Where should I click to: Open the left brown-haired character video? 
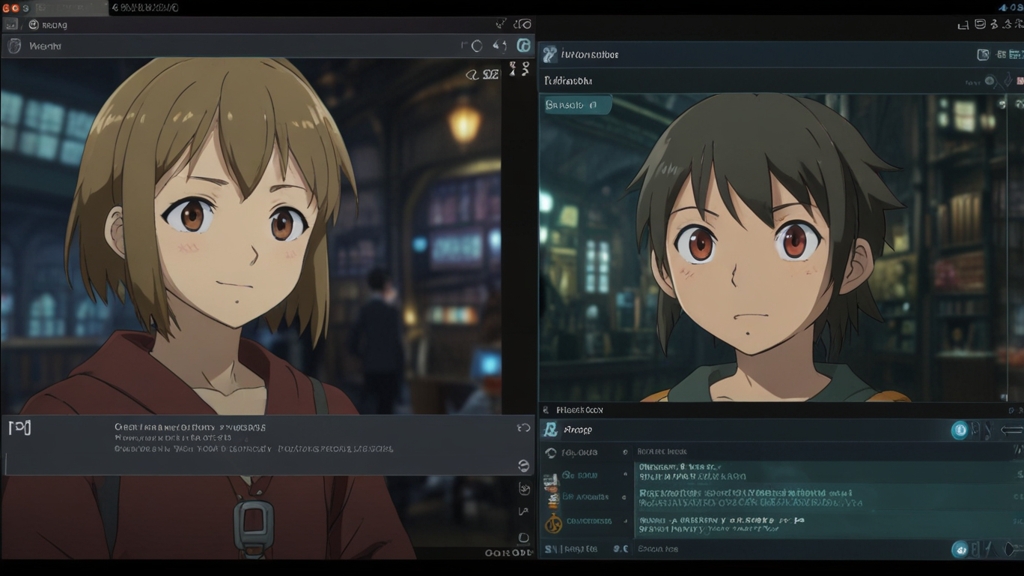pyautogui.click(x=251, y=235)
